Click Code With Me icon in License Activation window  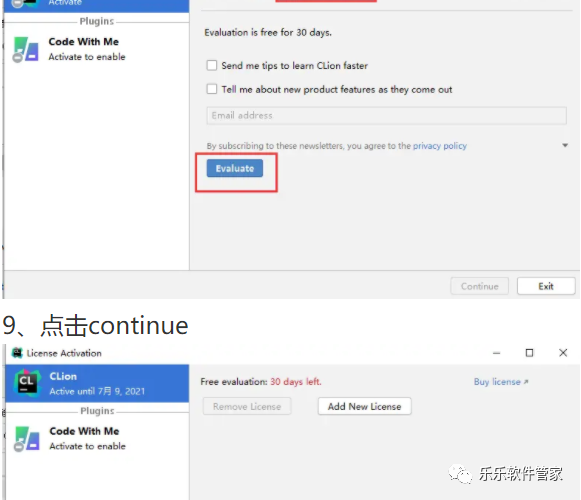26,439
